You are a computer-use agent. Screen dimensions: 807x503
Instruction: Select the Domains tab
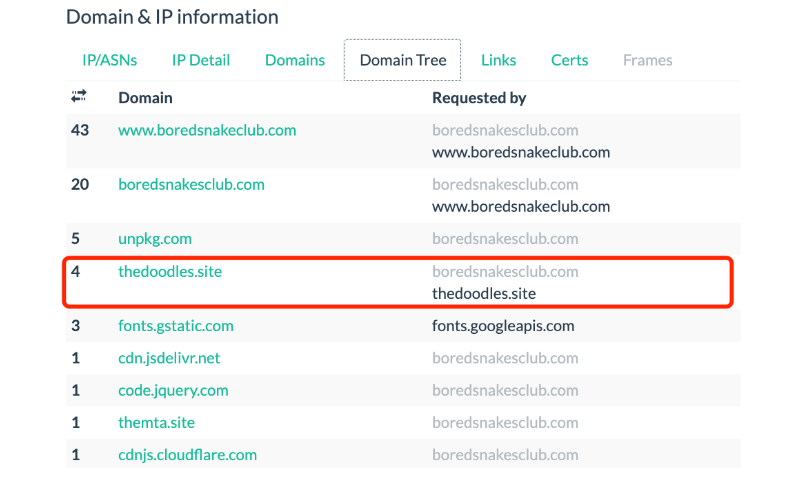294,60
